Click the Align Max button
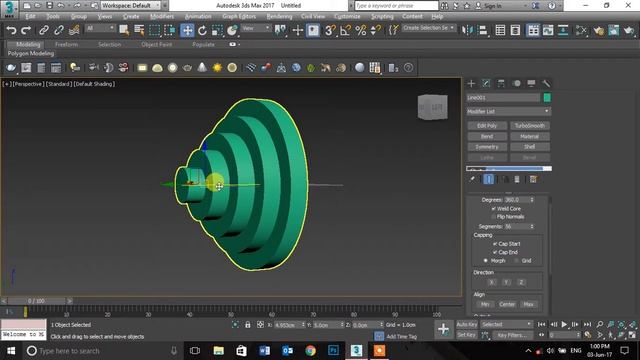The image size is (640, 360). pos(529,304)
